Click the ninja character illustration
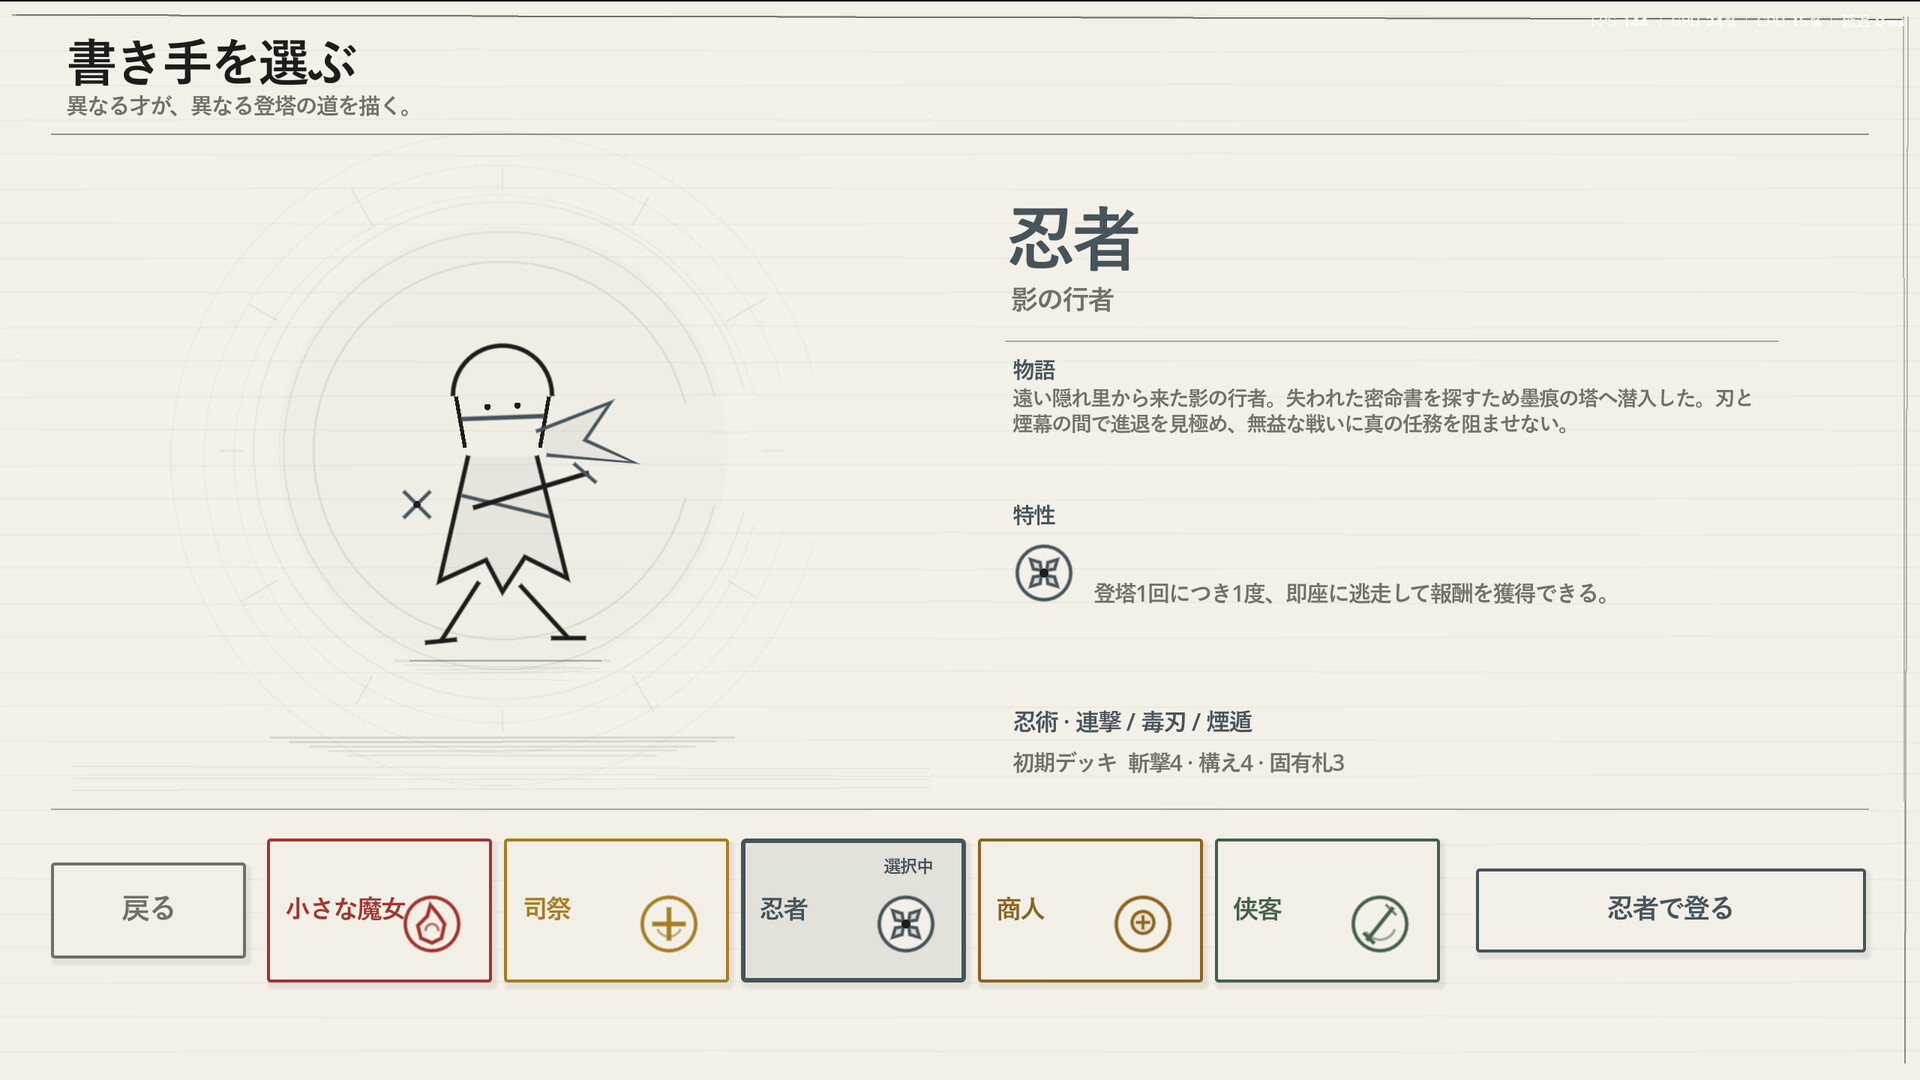 click(x=520, y=494)
